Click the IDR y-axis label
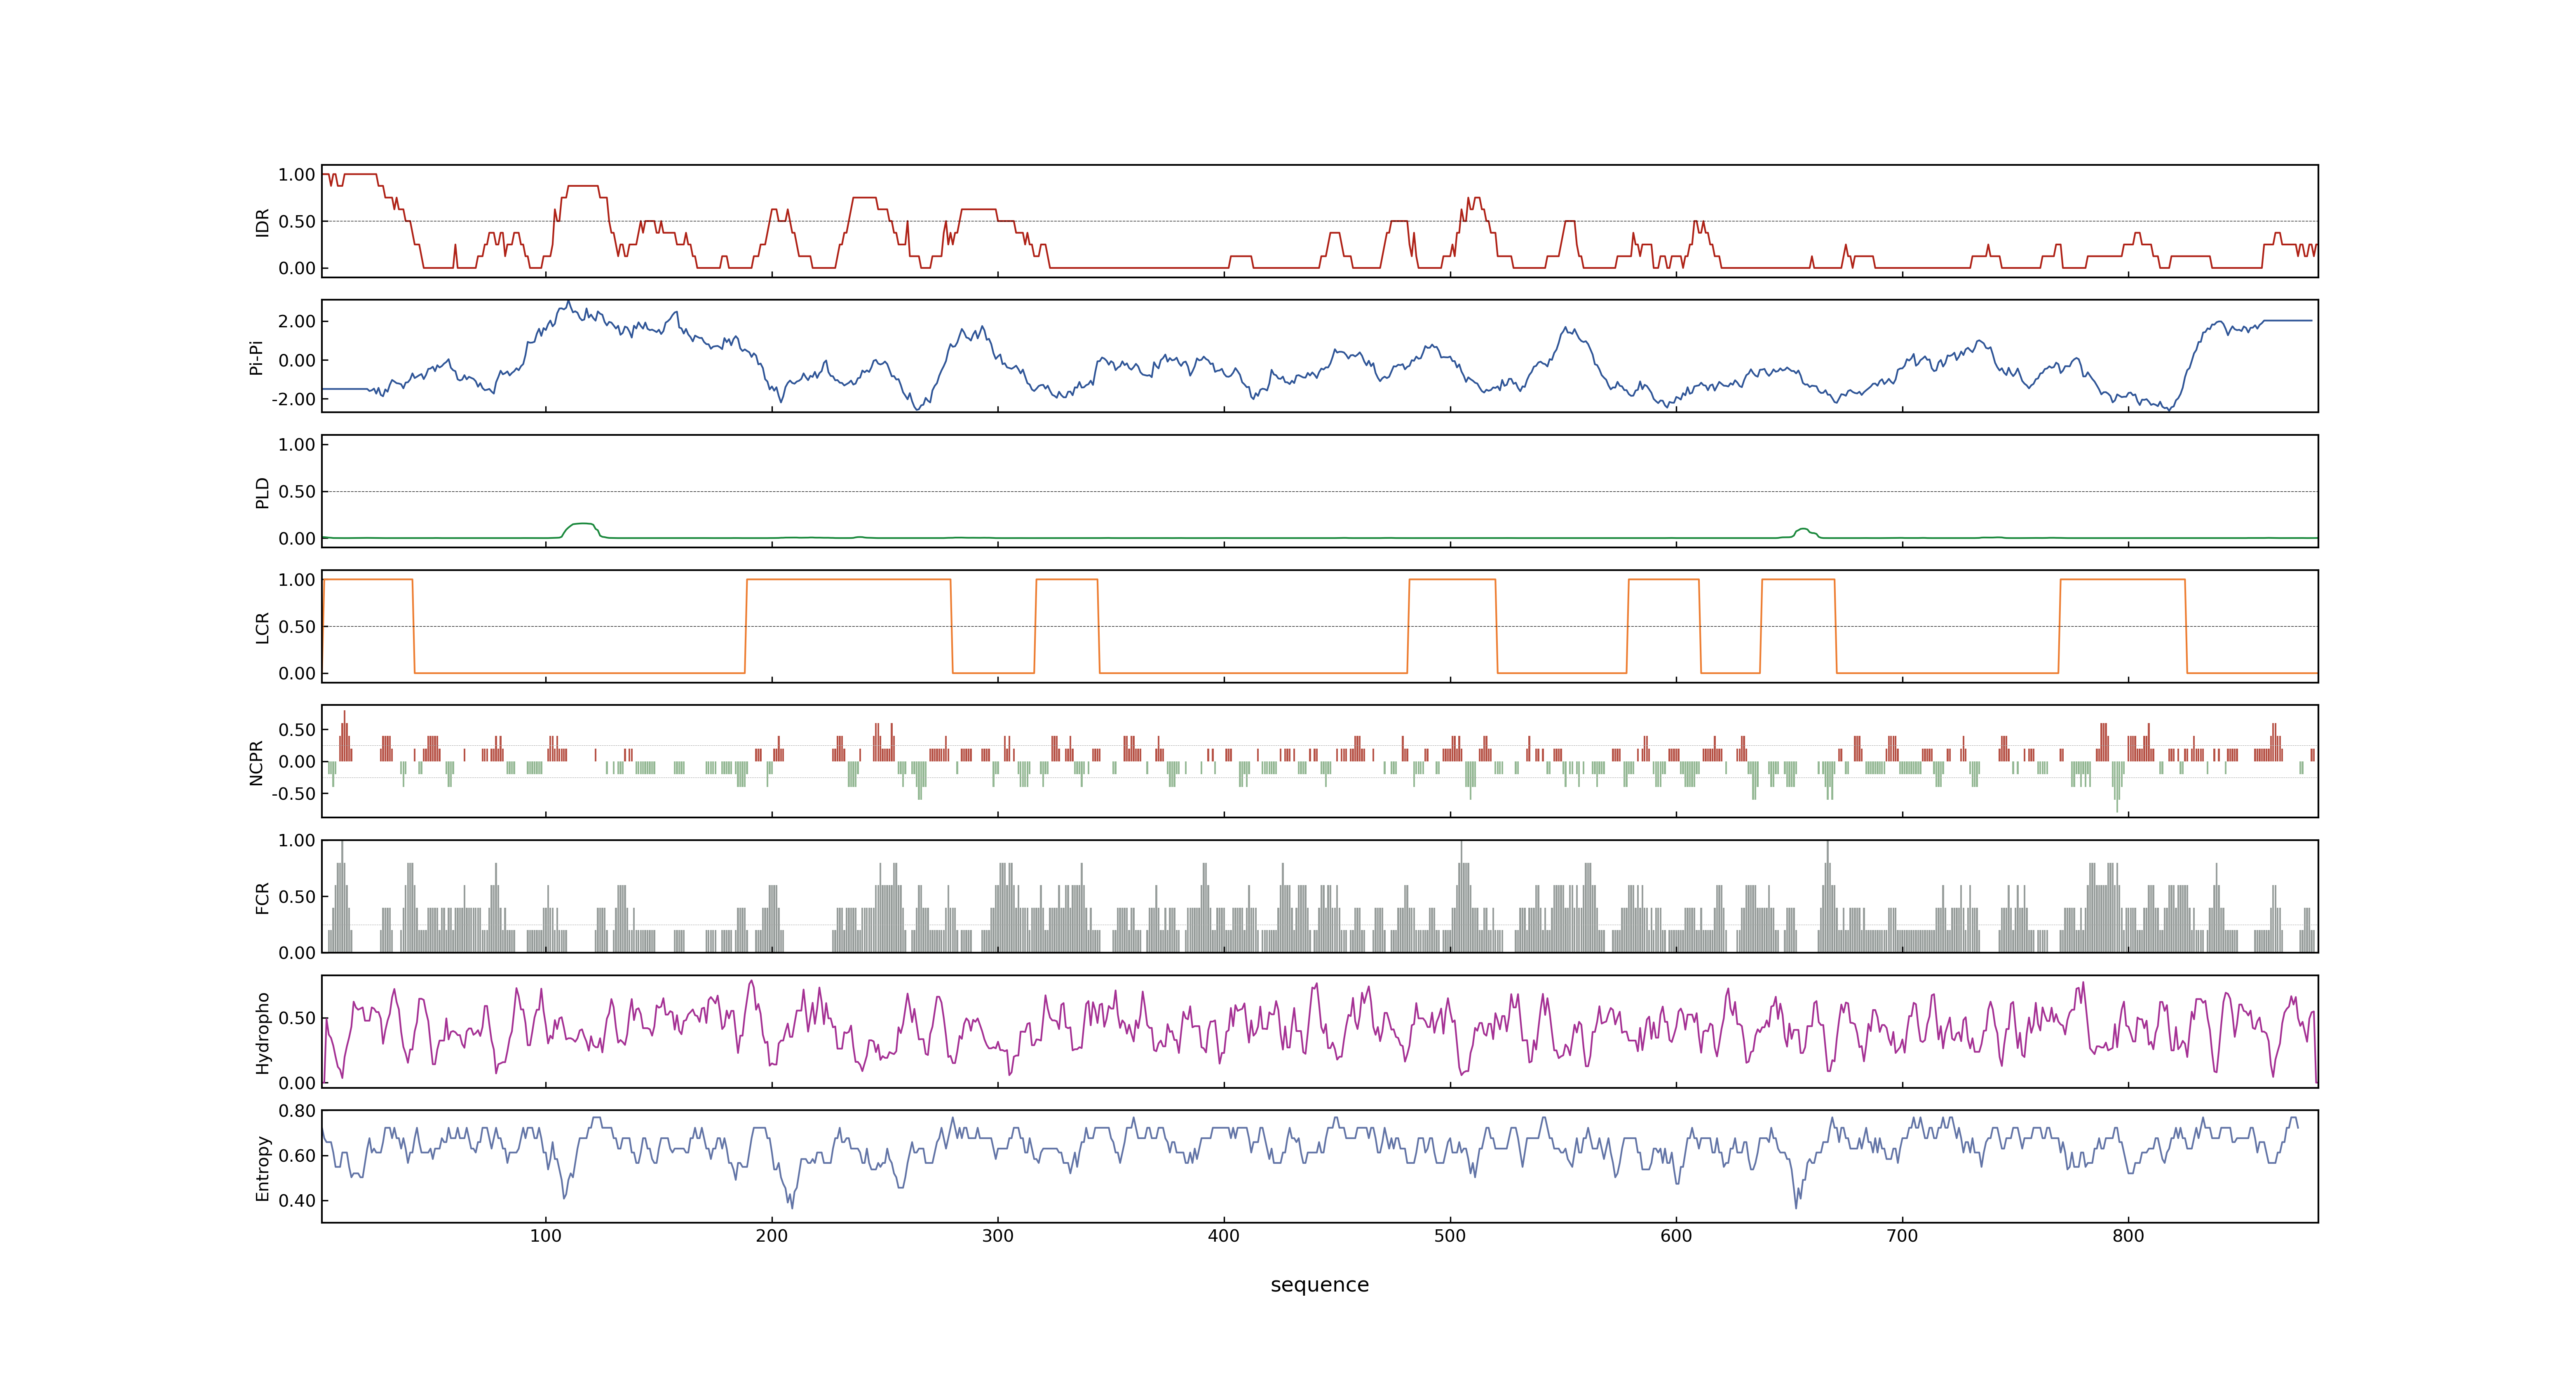2576x1374 pixels. pos(262,222)
